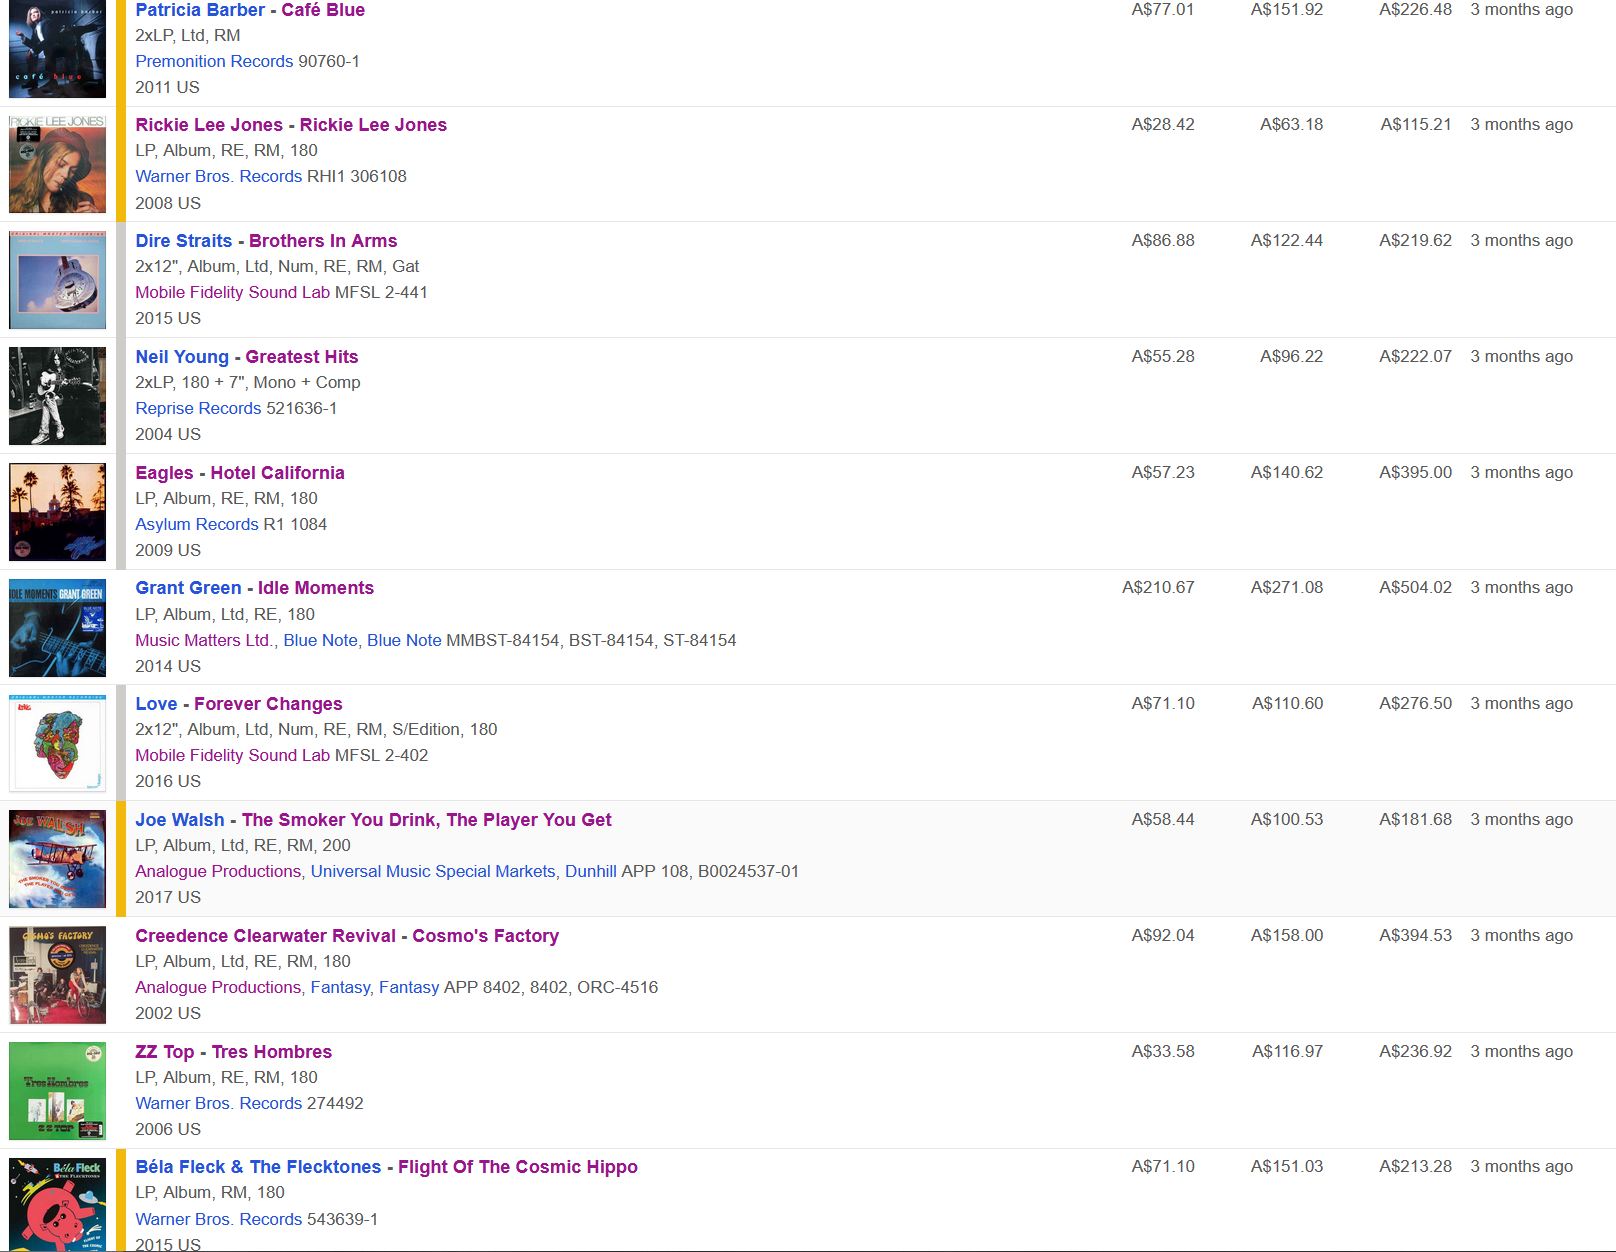
Task: Select the Neil Young Greatest Hits cover
Action: 57,396
